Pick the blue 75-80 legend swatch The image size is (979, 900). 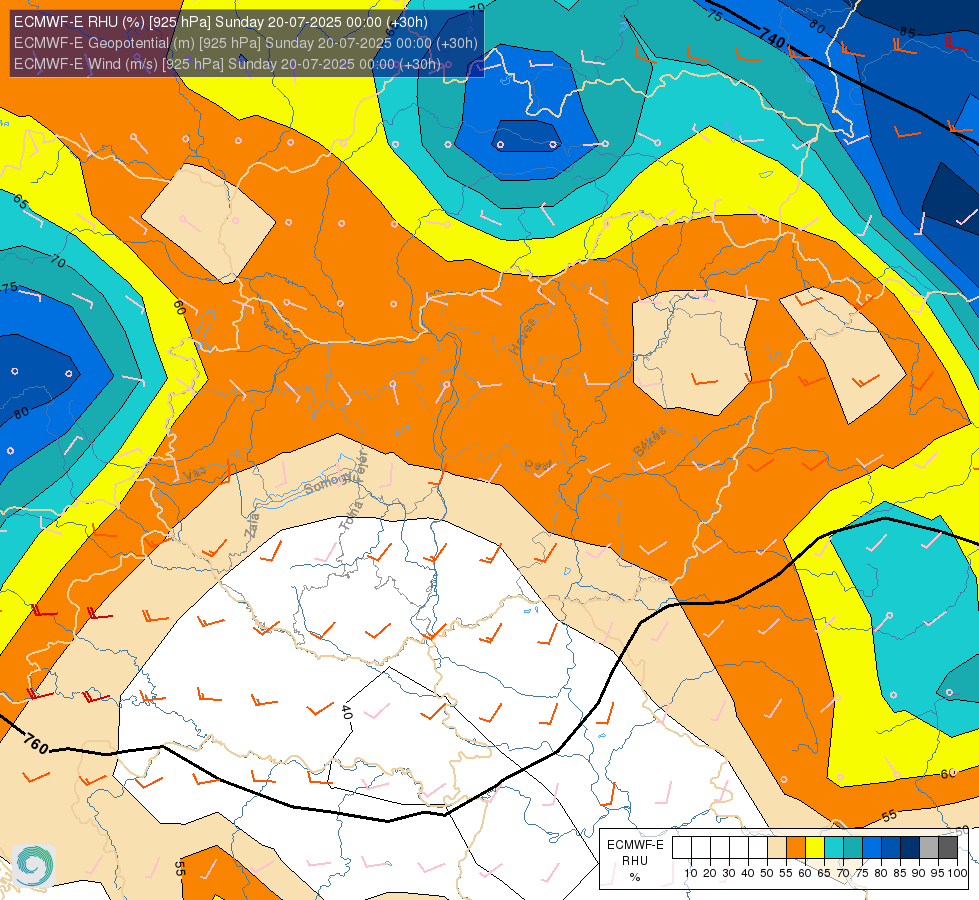click(x=872, y=848)
